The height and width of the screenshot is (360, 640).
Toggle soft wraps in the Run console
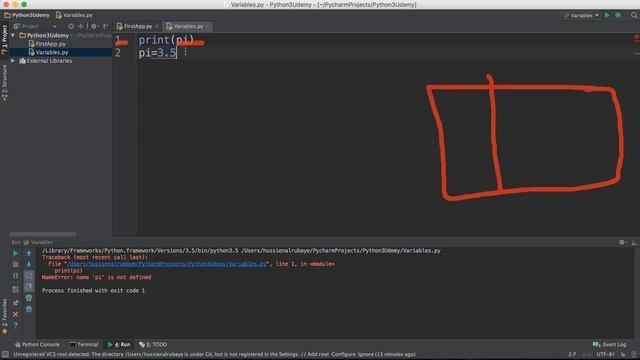pyautogui.click(x=29, y=276)
